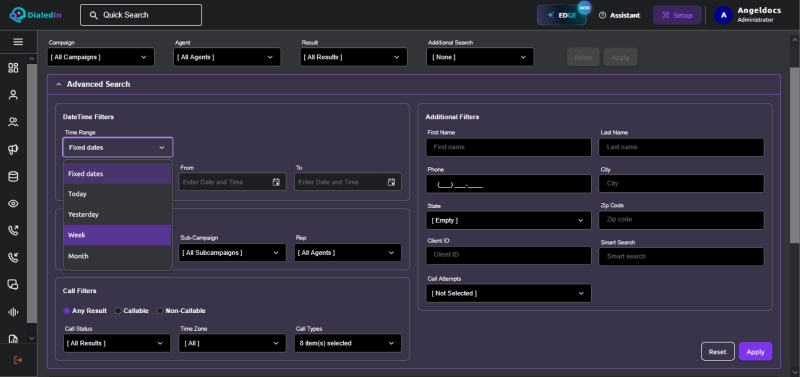Open the Time Zone dropdown
This screenshot has height=377, width=800.
232,343
